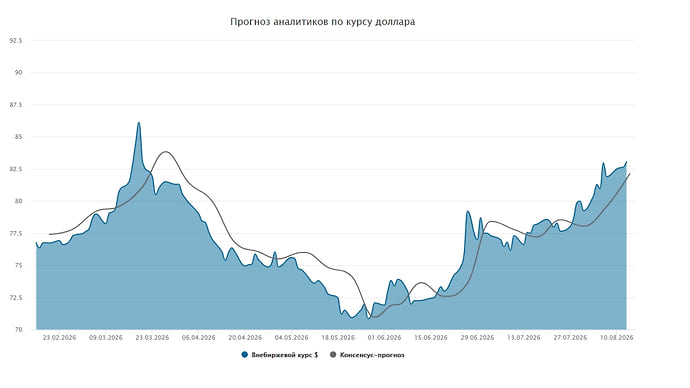
Task: Click the x-axis date label 20.04.2026
Action: tap(245, 338)
